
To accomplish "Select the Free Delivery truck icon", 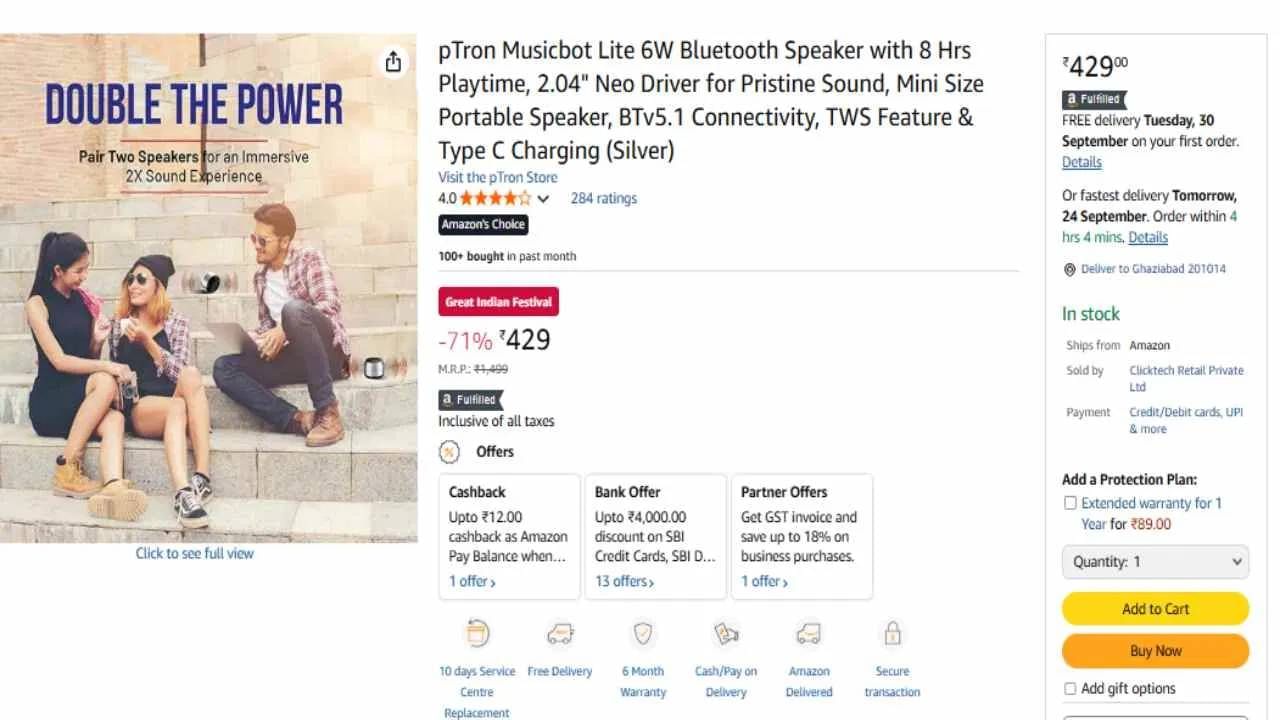I will (560, 633).
